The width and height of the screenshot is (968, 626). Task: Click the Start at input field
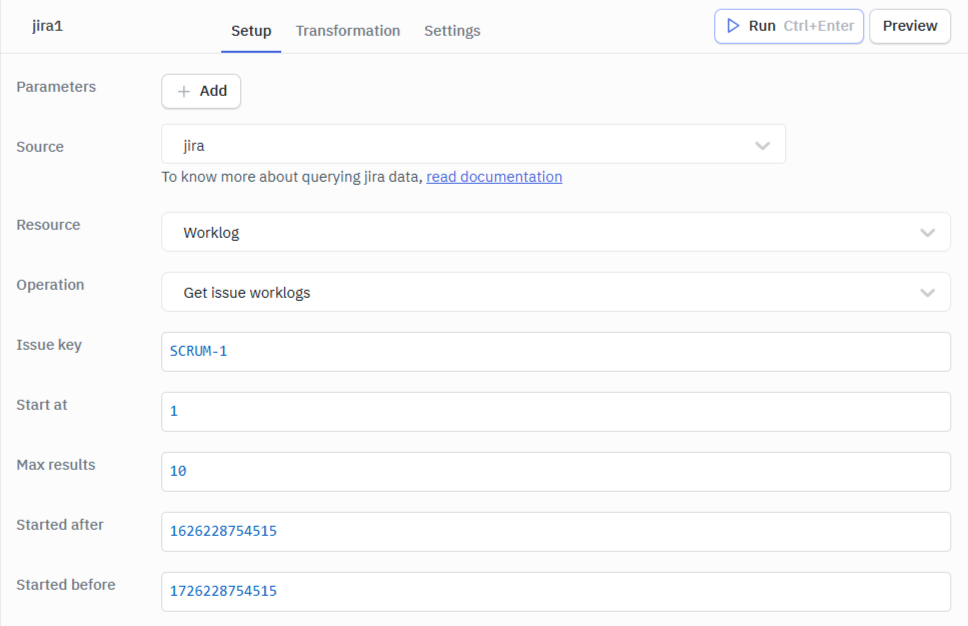pos(556,412)
